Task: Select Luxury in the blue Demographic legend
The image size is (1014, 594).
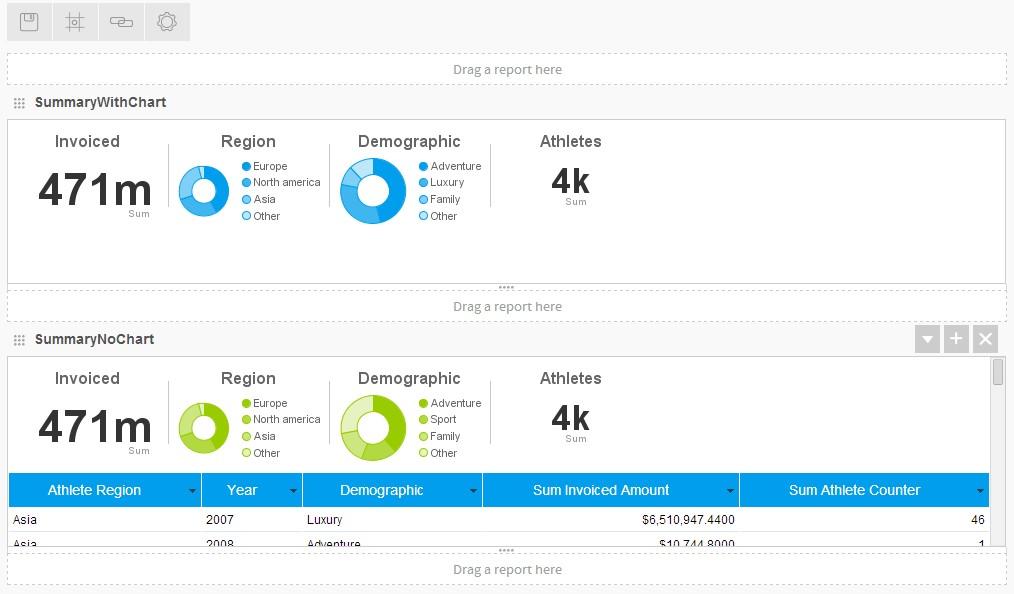Action: tap(442, 182)
